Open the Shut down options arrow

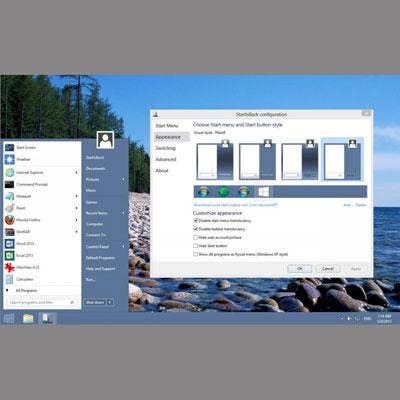pyautogui.click(x=110, y=303)
